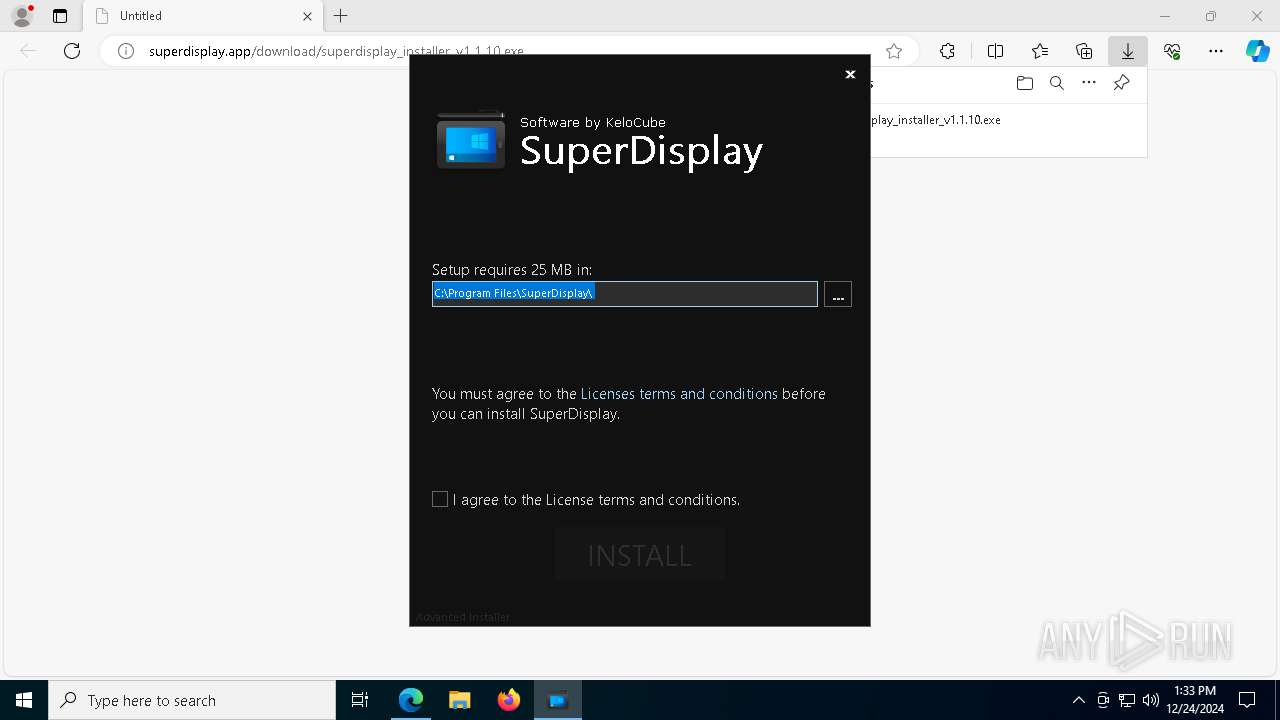Select the Untitled browser tab

[203, 16]
